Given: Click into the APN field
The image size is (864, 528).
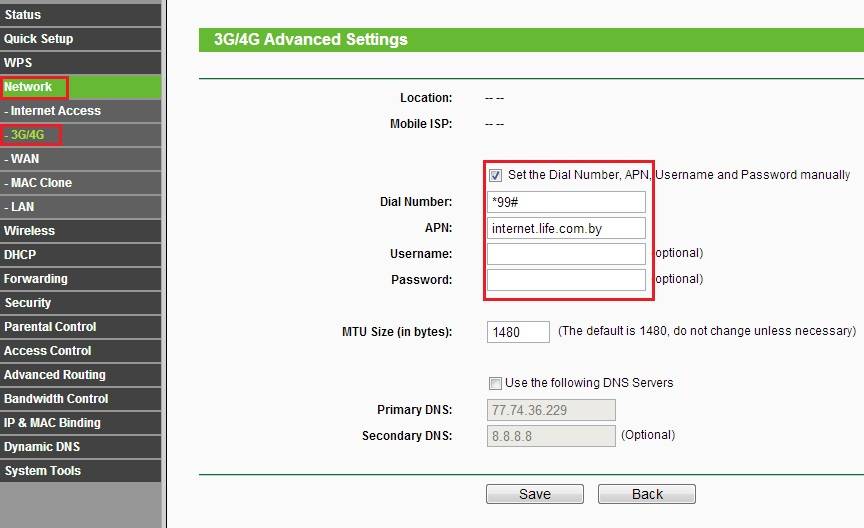Looking at the screenshot, I should click(566, 228).
